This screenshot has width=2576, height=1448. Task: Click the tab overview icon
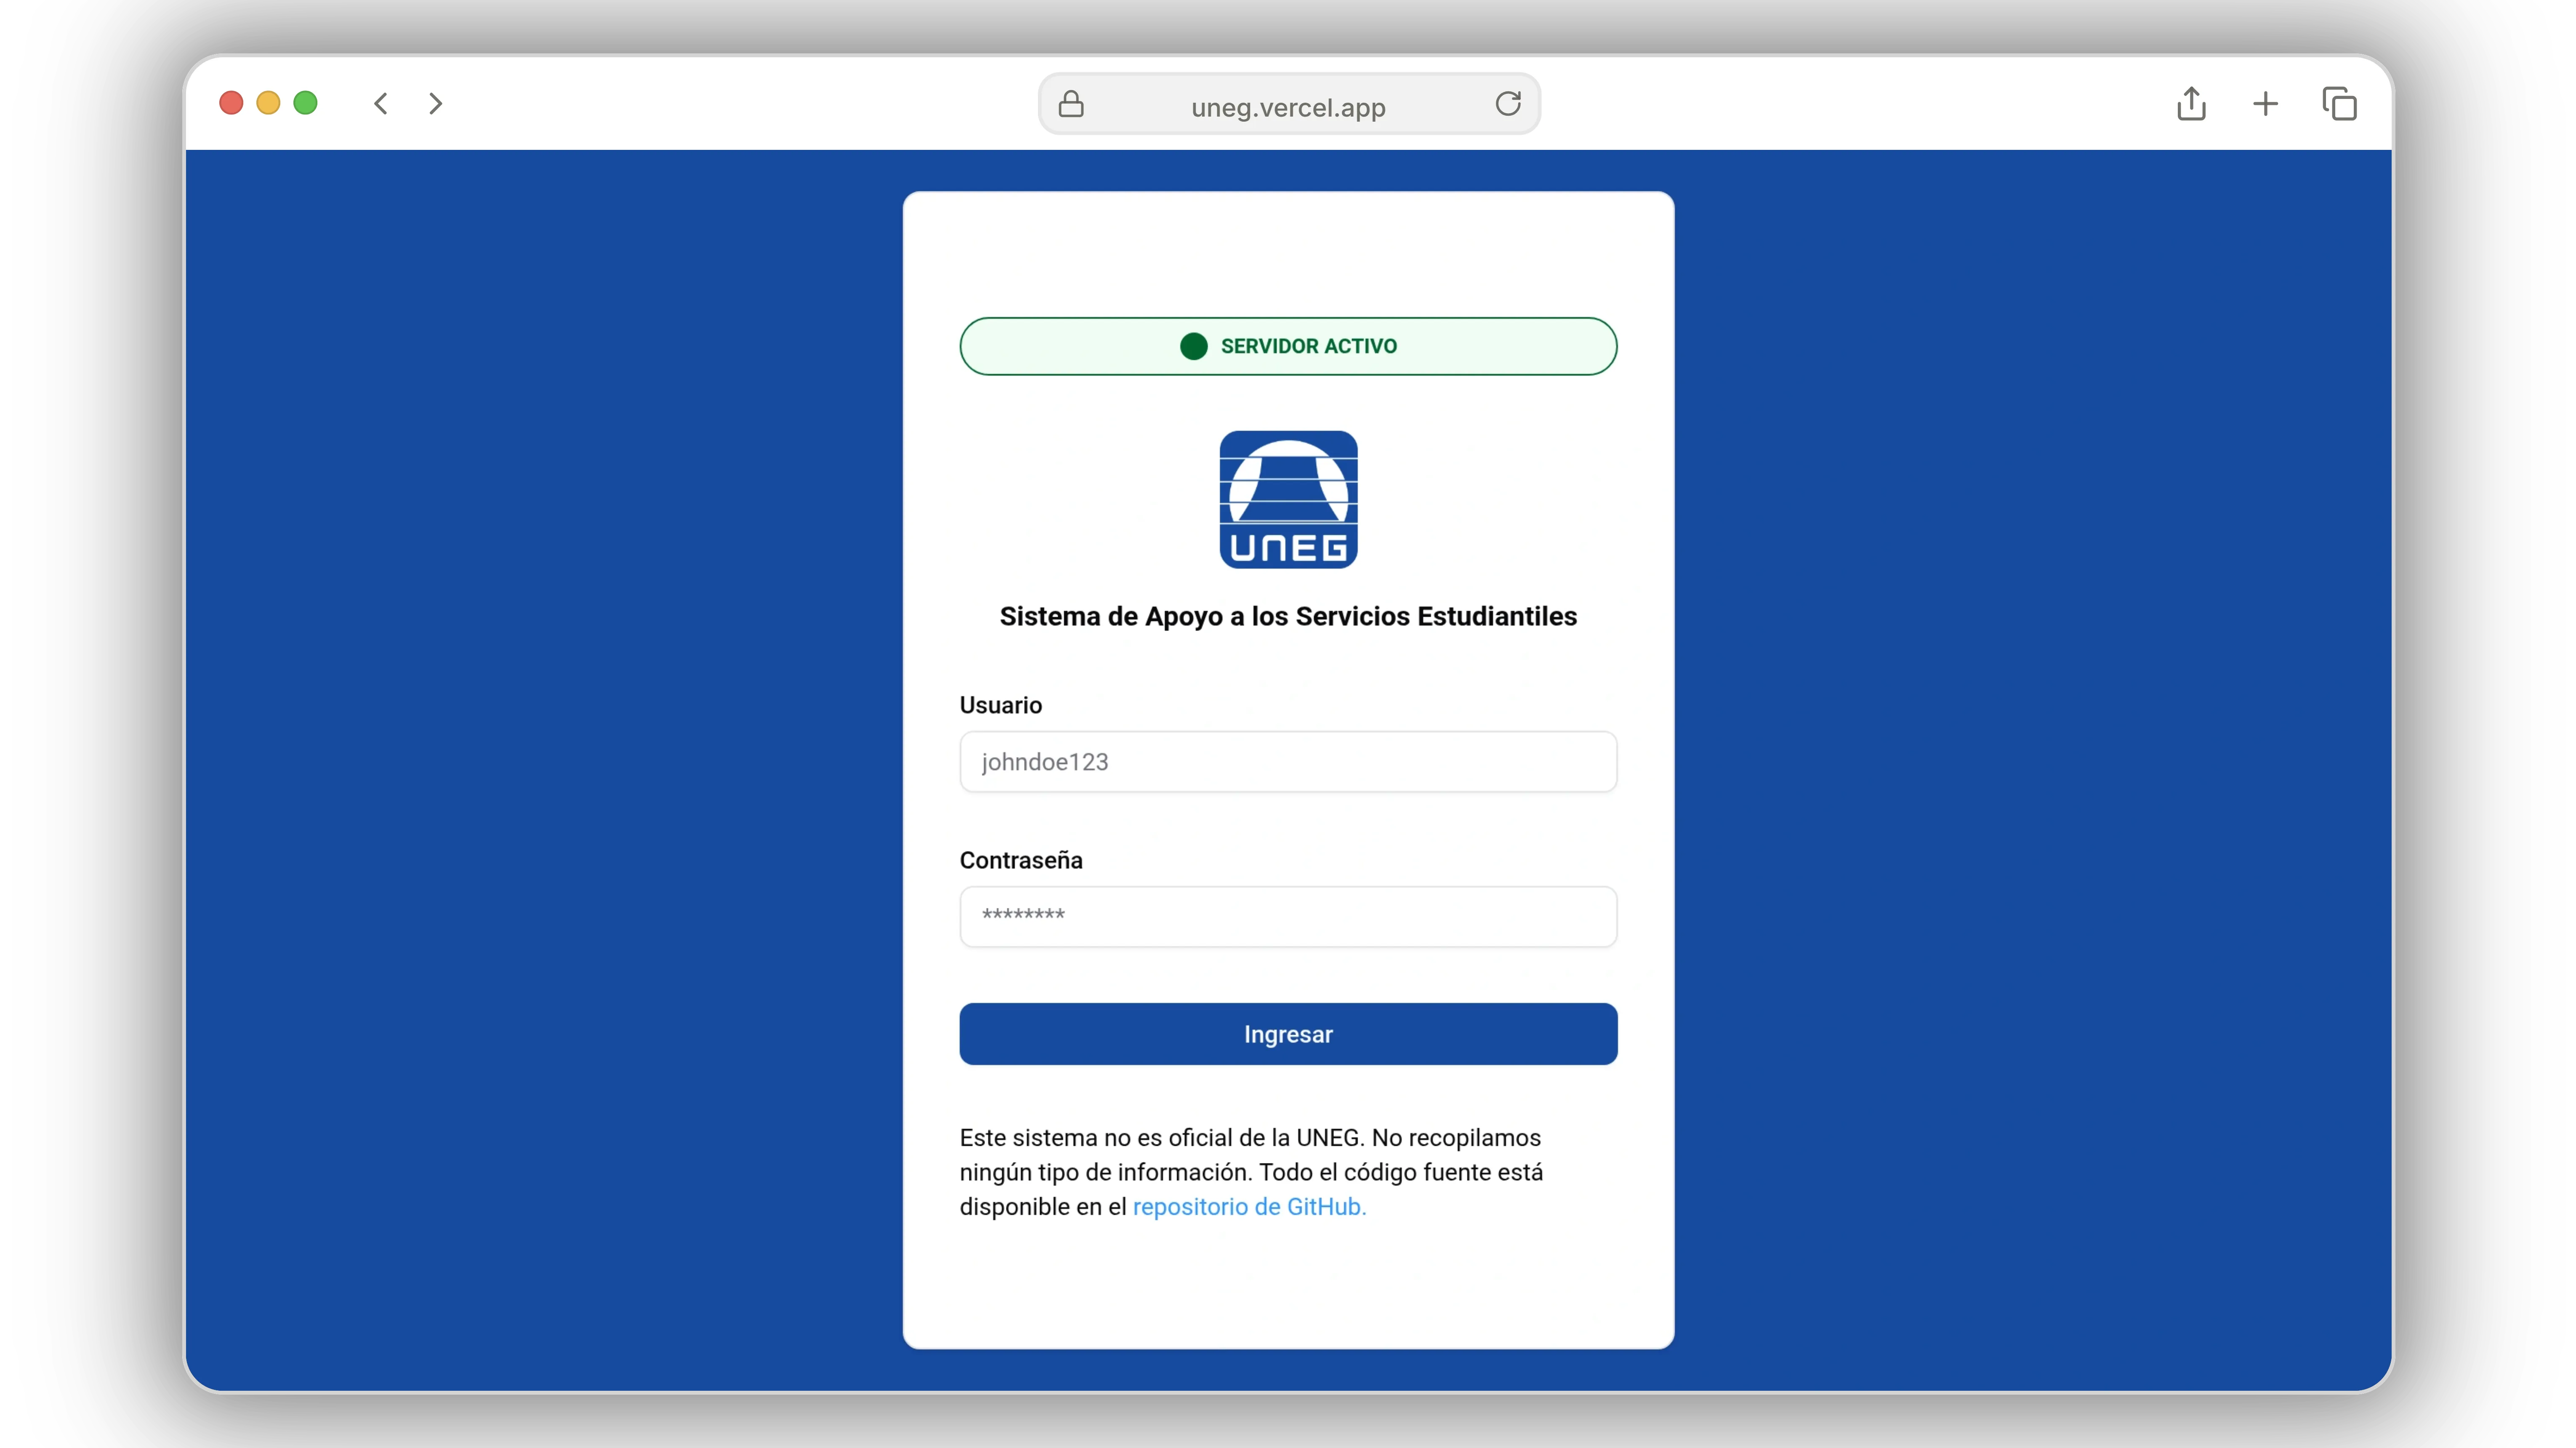pos(2340,103)
